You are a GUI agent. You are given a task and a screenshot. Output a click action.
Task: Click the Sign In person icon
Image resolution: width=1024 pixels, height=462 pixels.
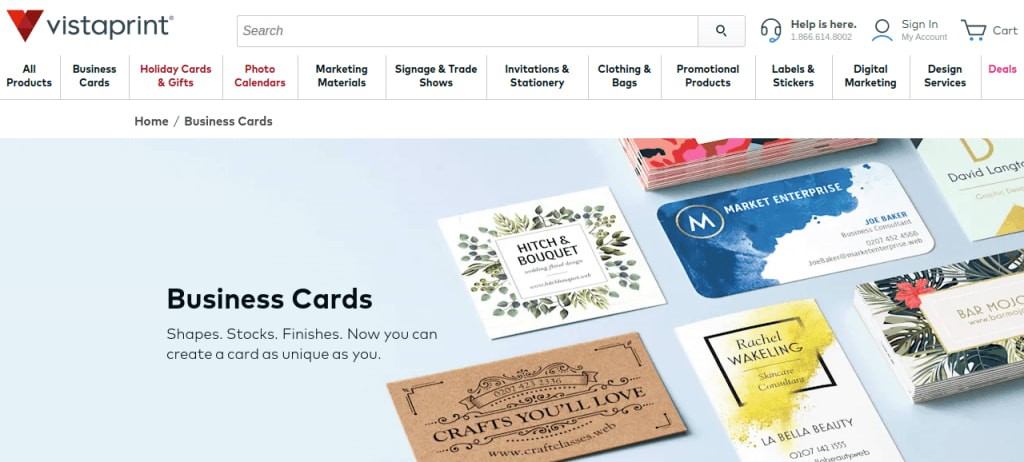[882, 30]
